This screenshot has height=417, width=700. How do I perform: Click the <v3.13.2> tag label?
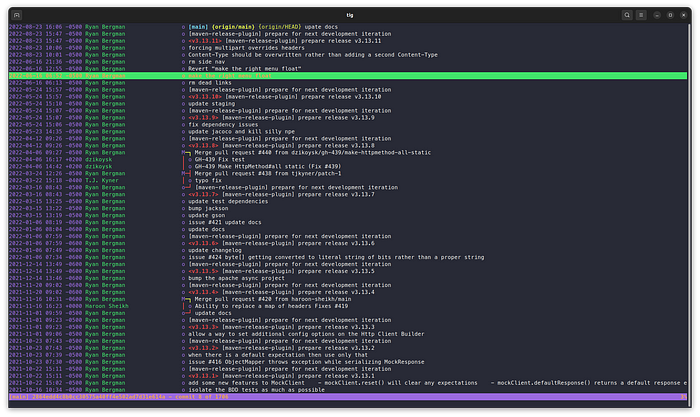point(203,348)
